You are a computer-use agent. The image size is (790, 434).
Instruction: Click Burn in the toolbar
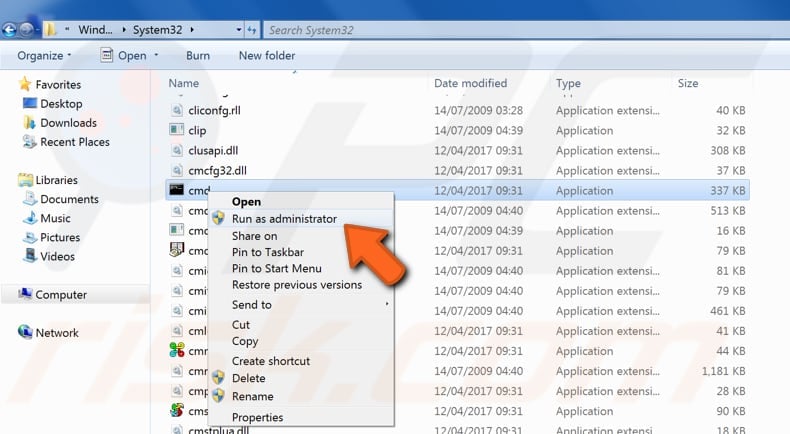point(198,55)
